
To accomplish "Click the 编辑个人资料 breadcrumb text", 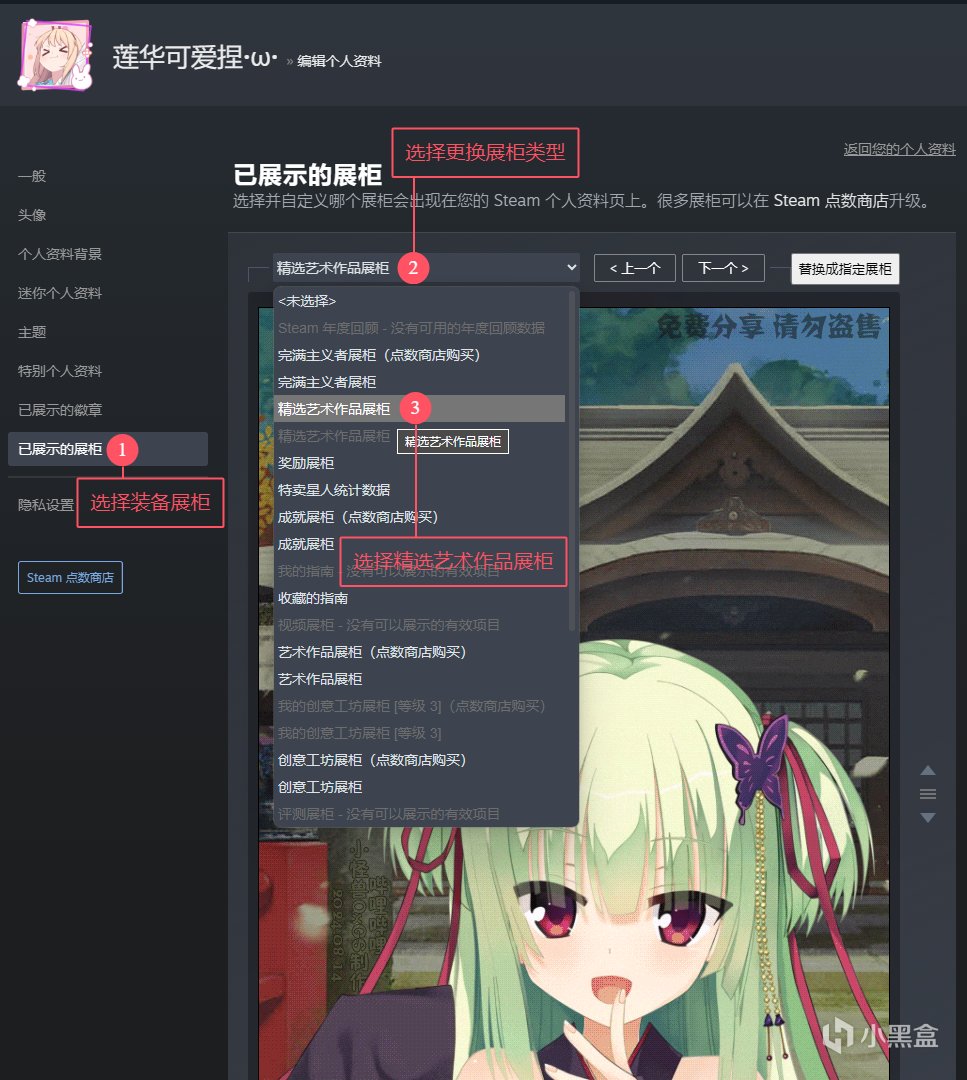I will 339,61.
